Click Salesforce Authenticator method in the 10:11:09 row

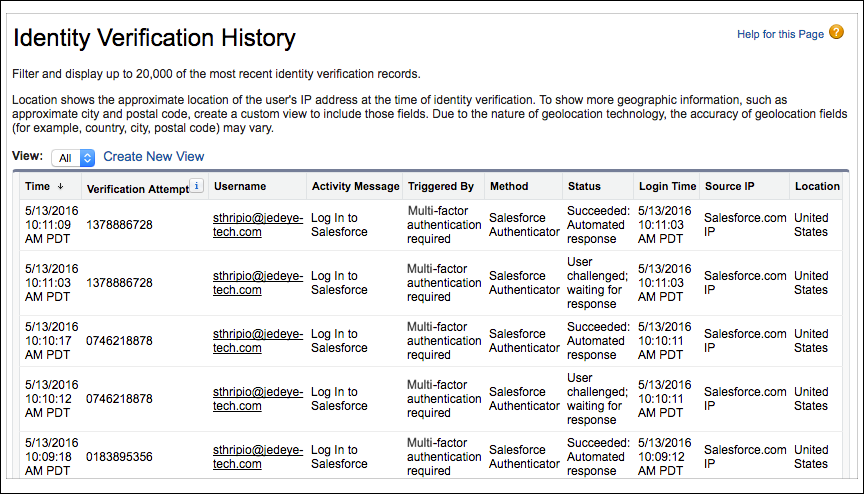tap(524, 225)
